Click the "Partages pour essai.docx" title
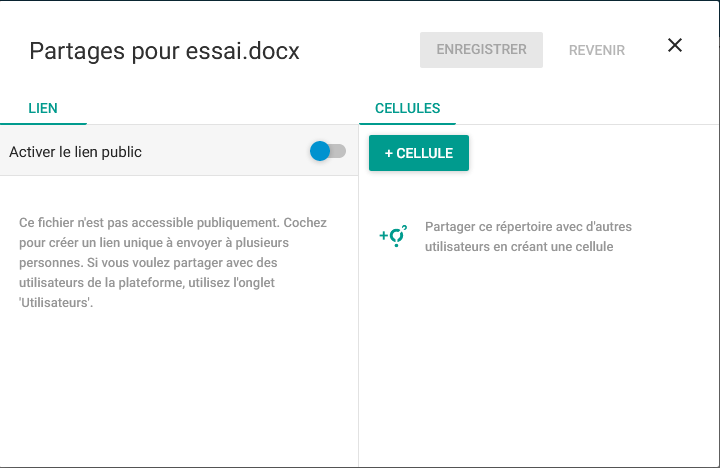The image size is (720, 468). [164, 51]
